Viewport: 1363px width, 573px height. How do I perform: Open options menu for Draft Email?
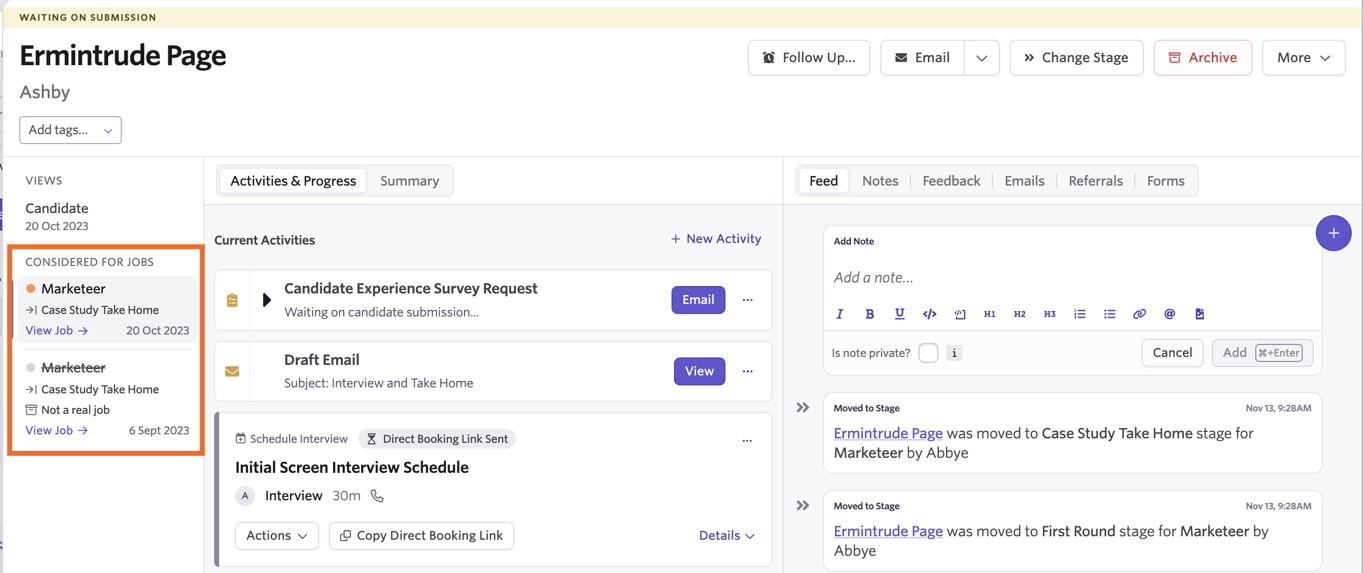coord(747,371)
